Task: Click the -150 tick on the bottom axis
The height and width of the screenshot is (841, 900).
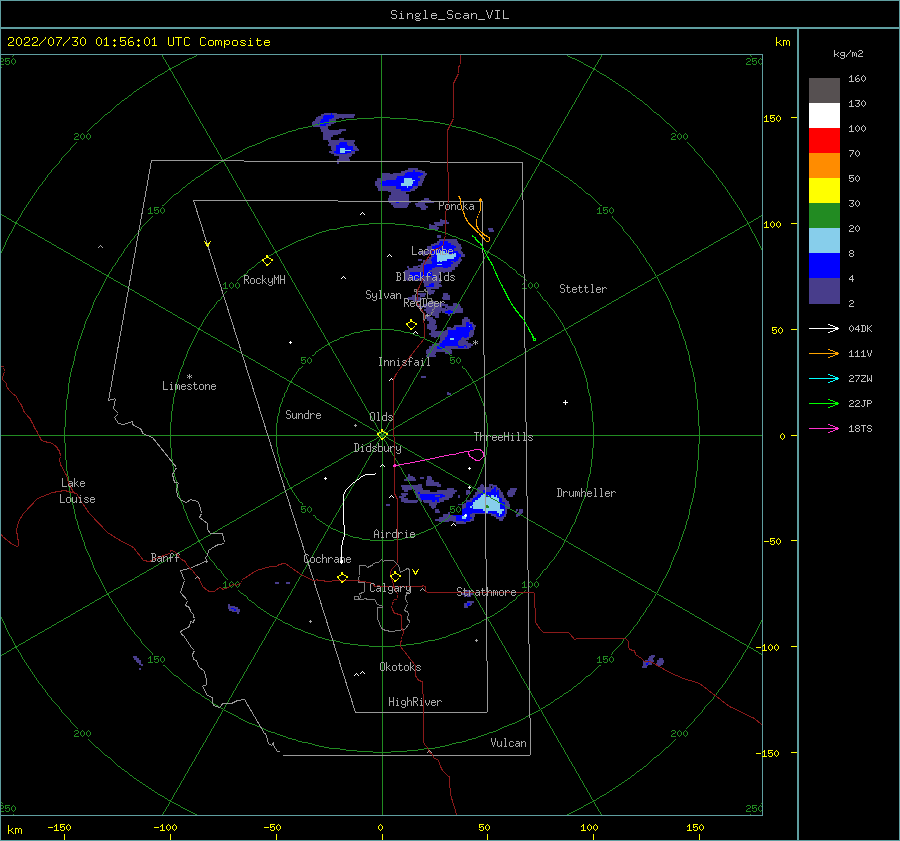Action: pos(59,828)
